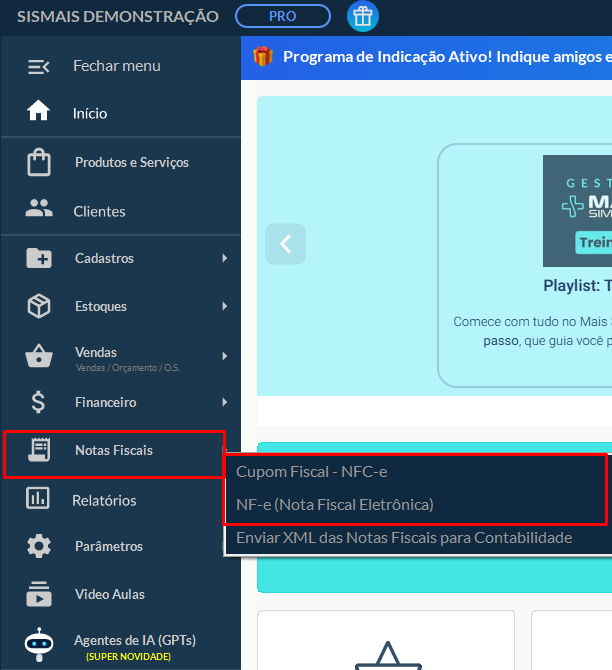The height and width of the screenshot is (670, 612).
Task: Expand the Estoques submenu arrow
Action: pyautogui.click(x=224, y=306)
